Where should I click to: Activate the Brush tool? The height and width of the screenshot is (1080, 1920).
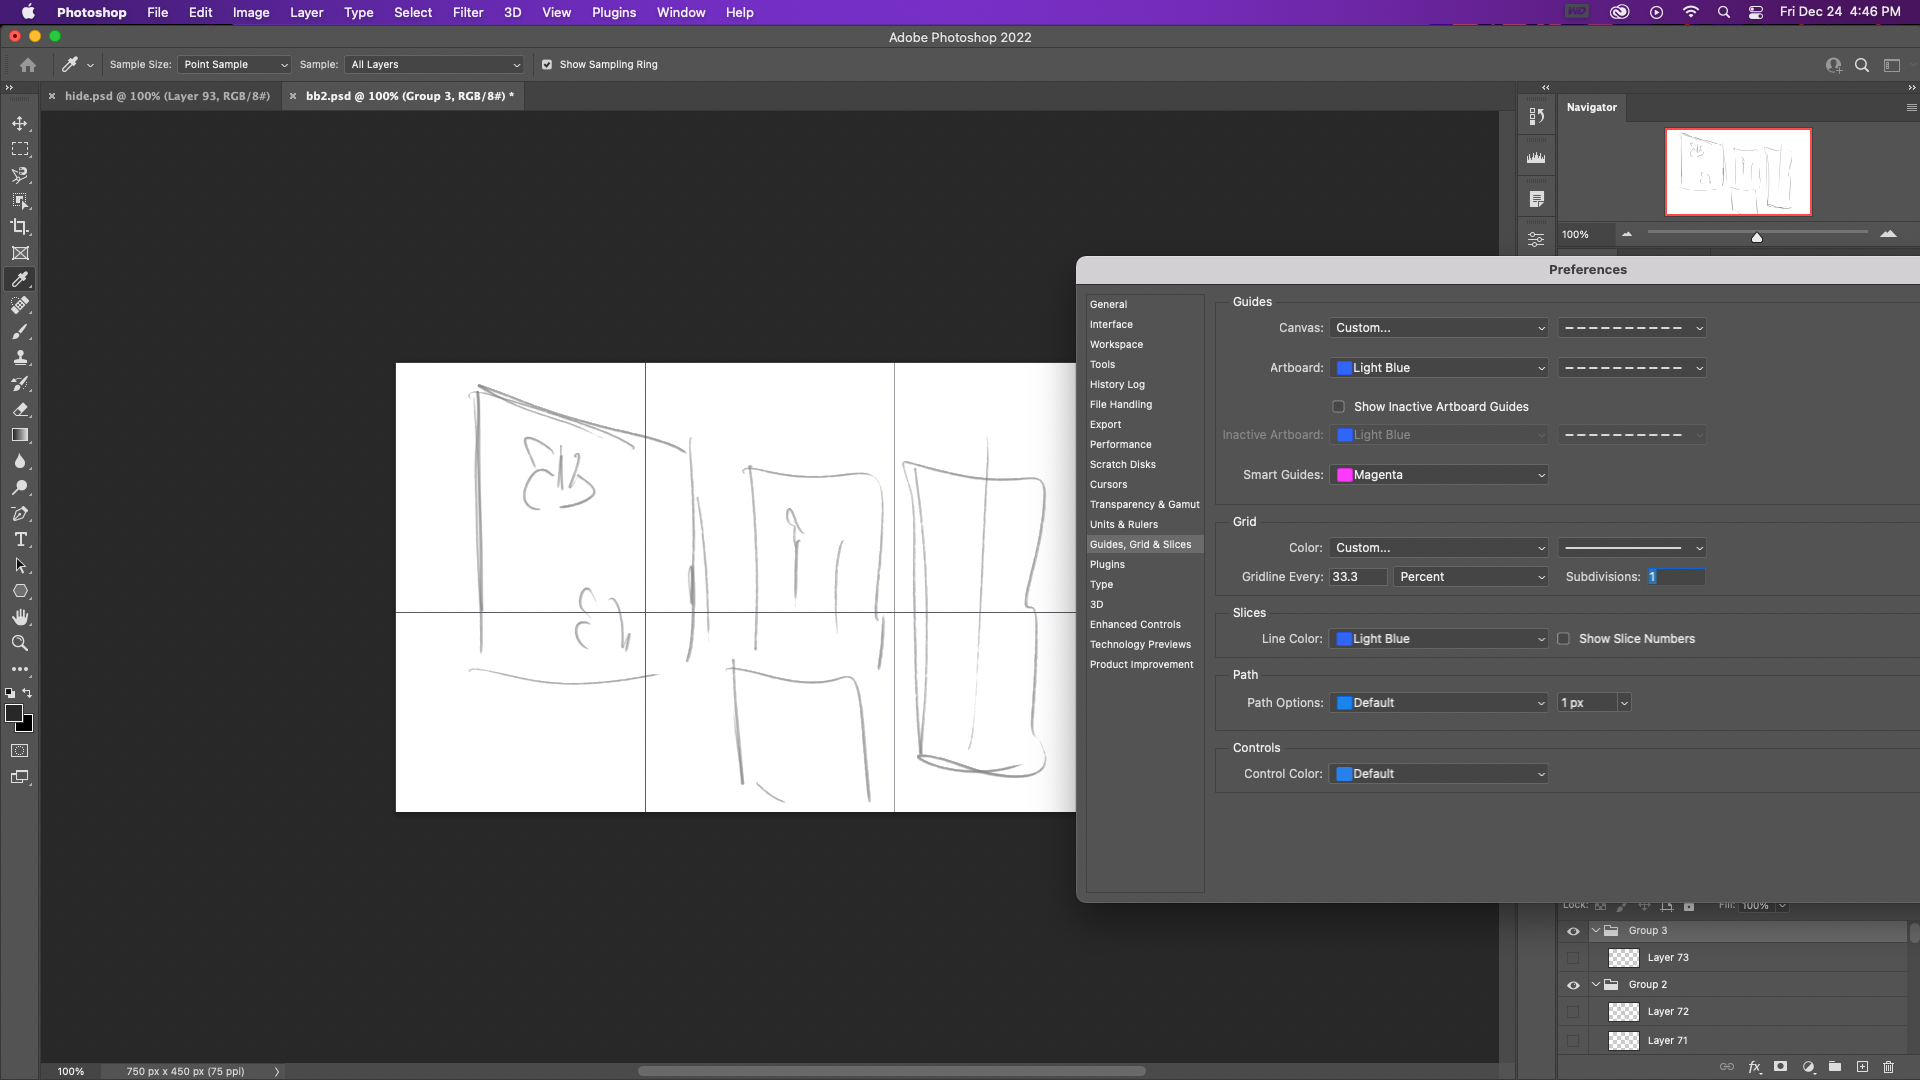(x=20, y=332)
